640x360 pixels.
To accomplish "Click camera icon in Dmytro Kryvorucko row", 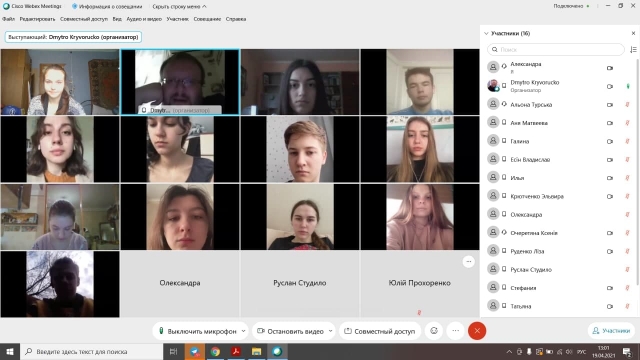I will point(610,86).
